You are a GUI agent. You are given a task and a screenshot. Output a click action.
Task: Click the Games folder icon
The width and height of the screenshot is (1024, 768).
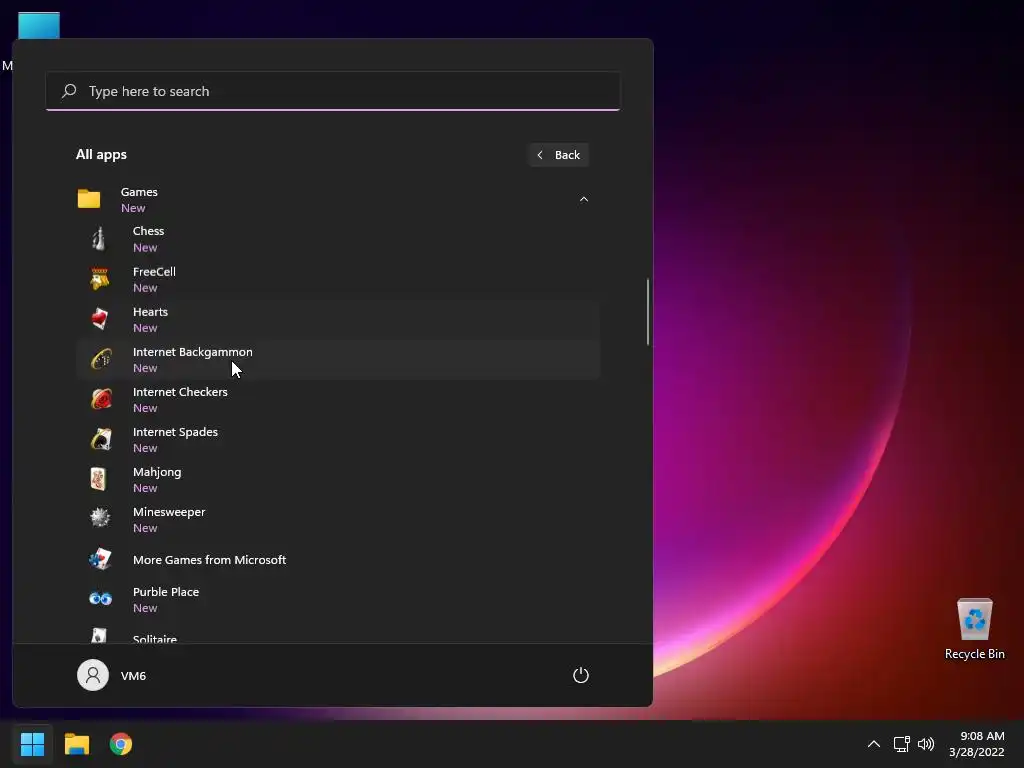click(89, 199)
